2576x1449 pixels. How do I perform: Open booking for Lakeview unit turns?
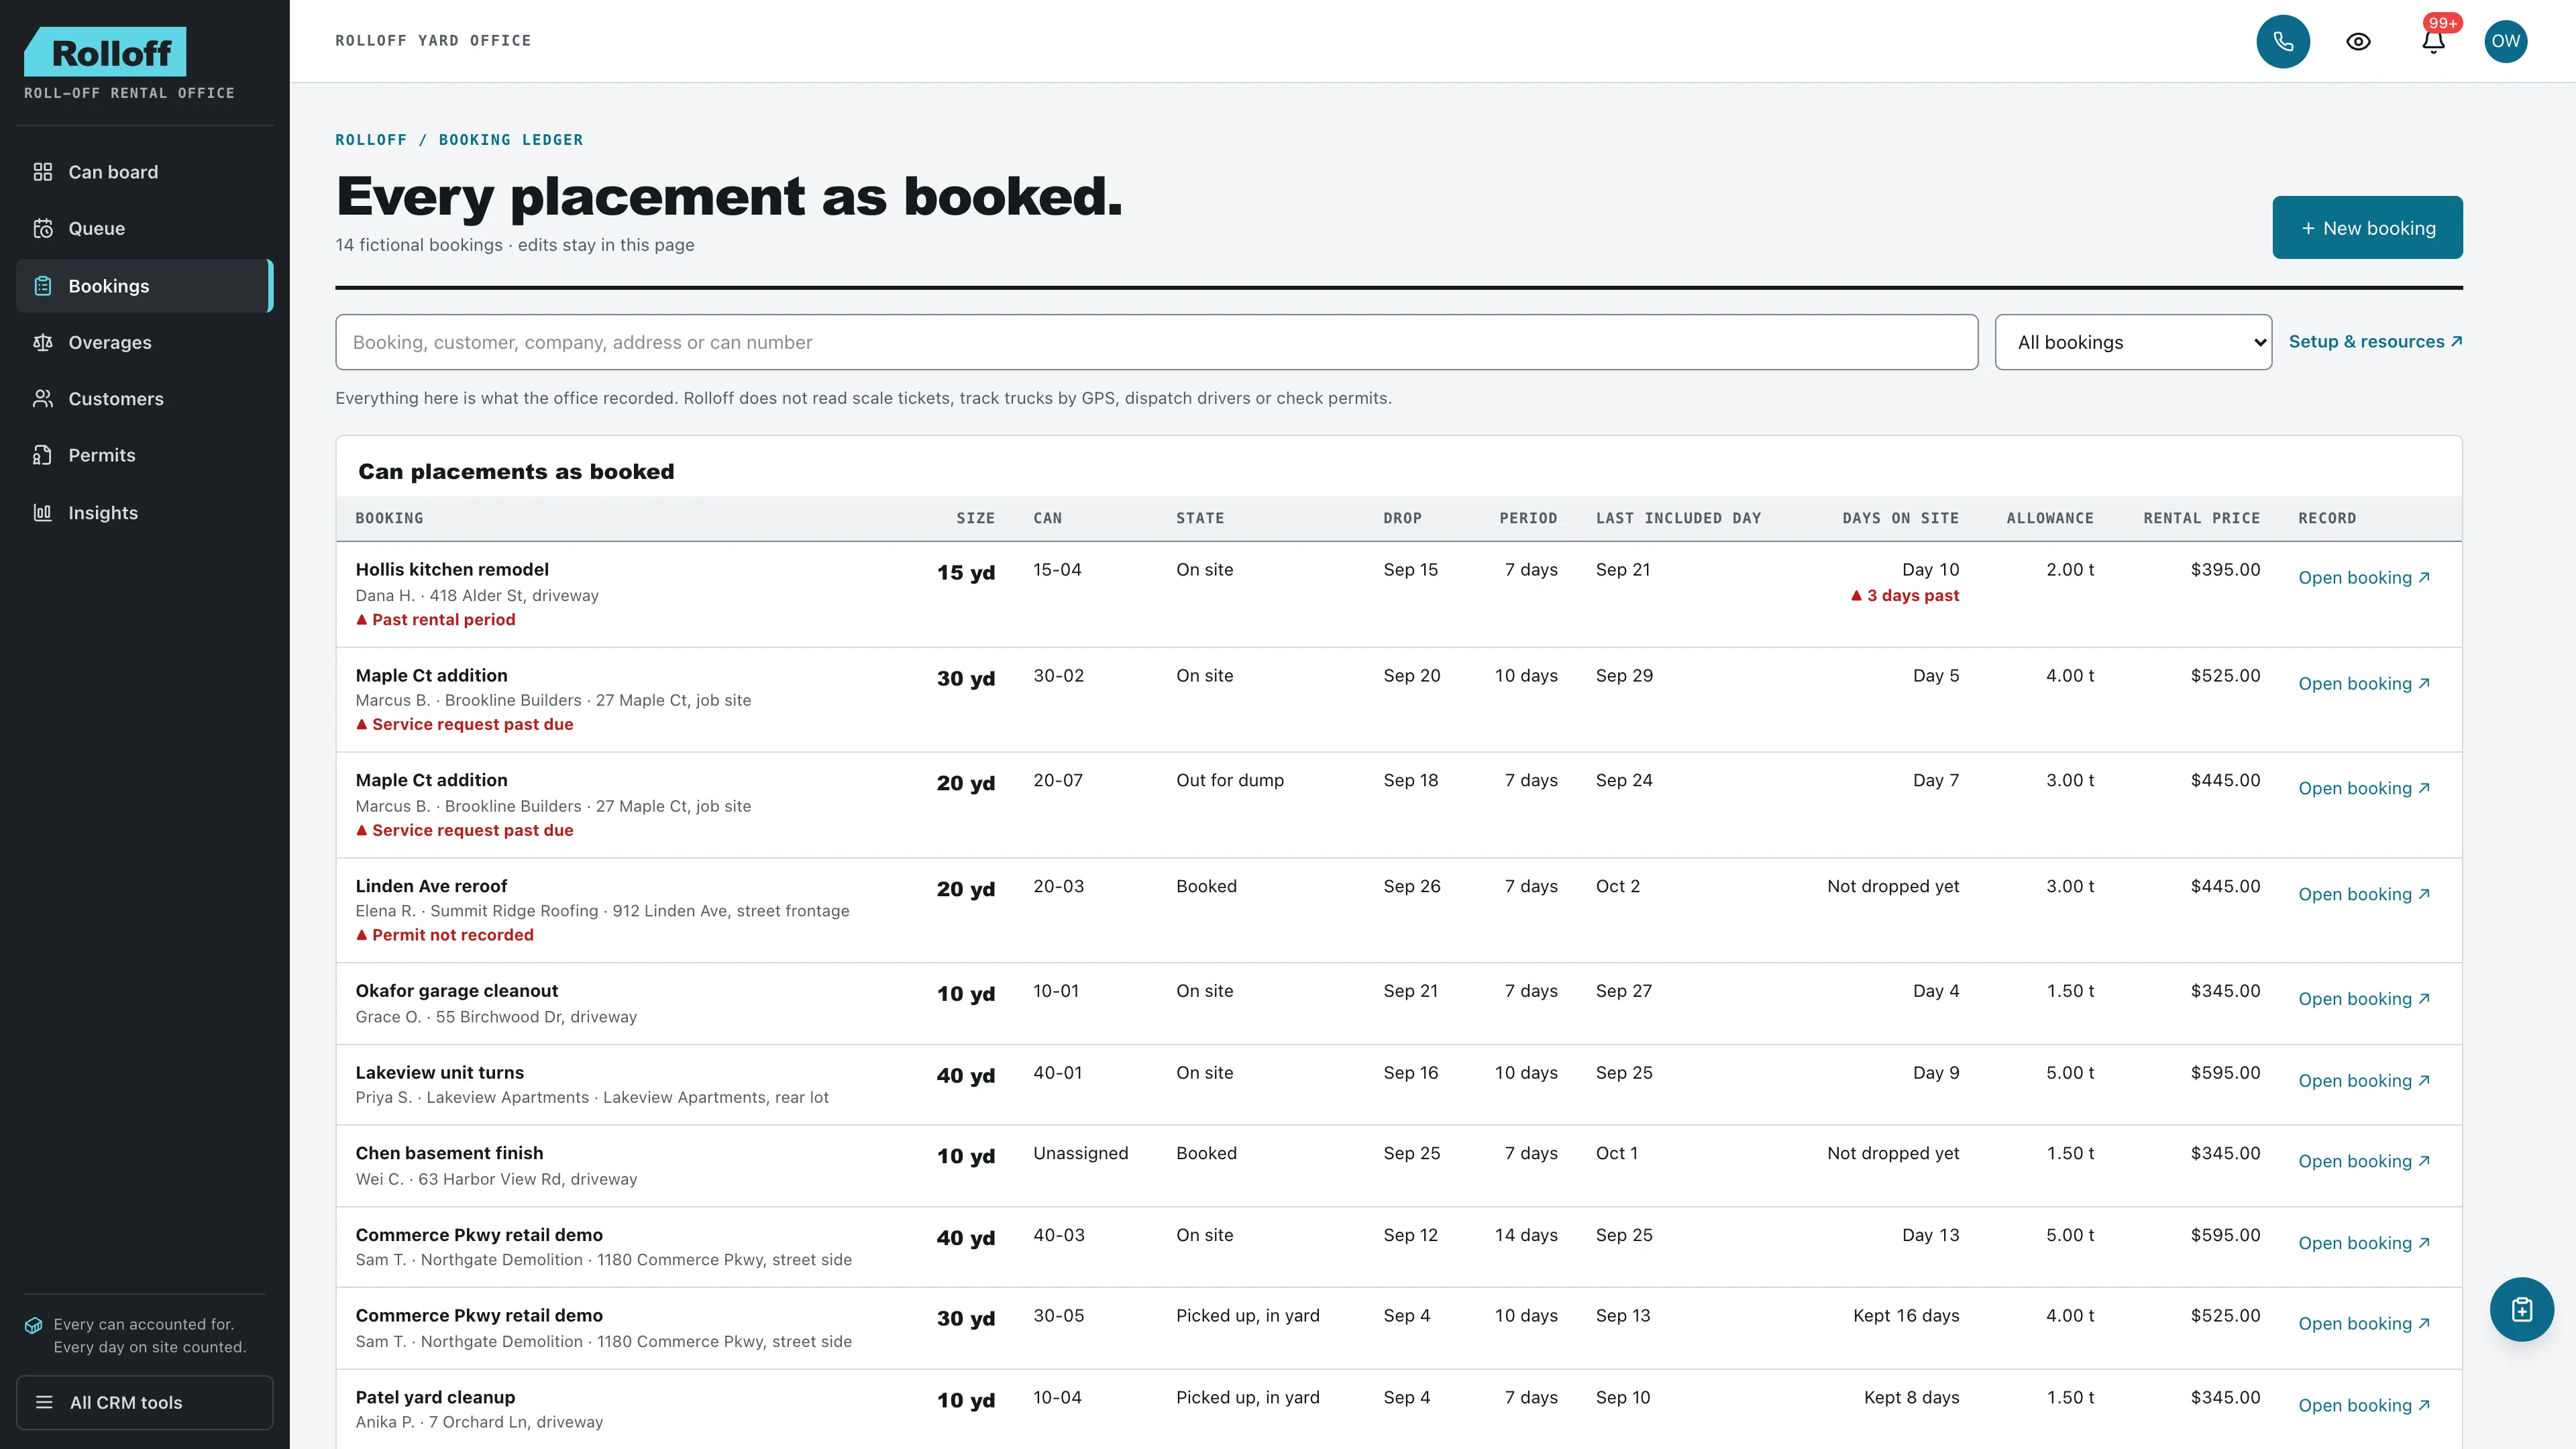click(x=2364, y=1081)
